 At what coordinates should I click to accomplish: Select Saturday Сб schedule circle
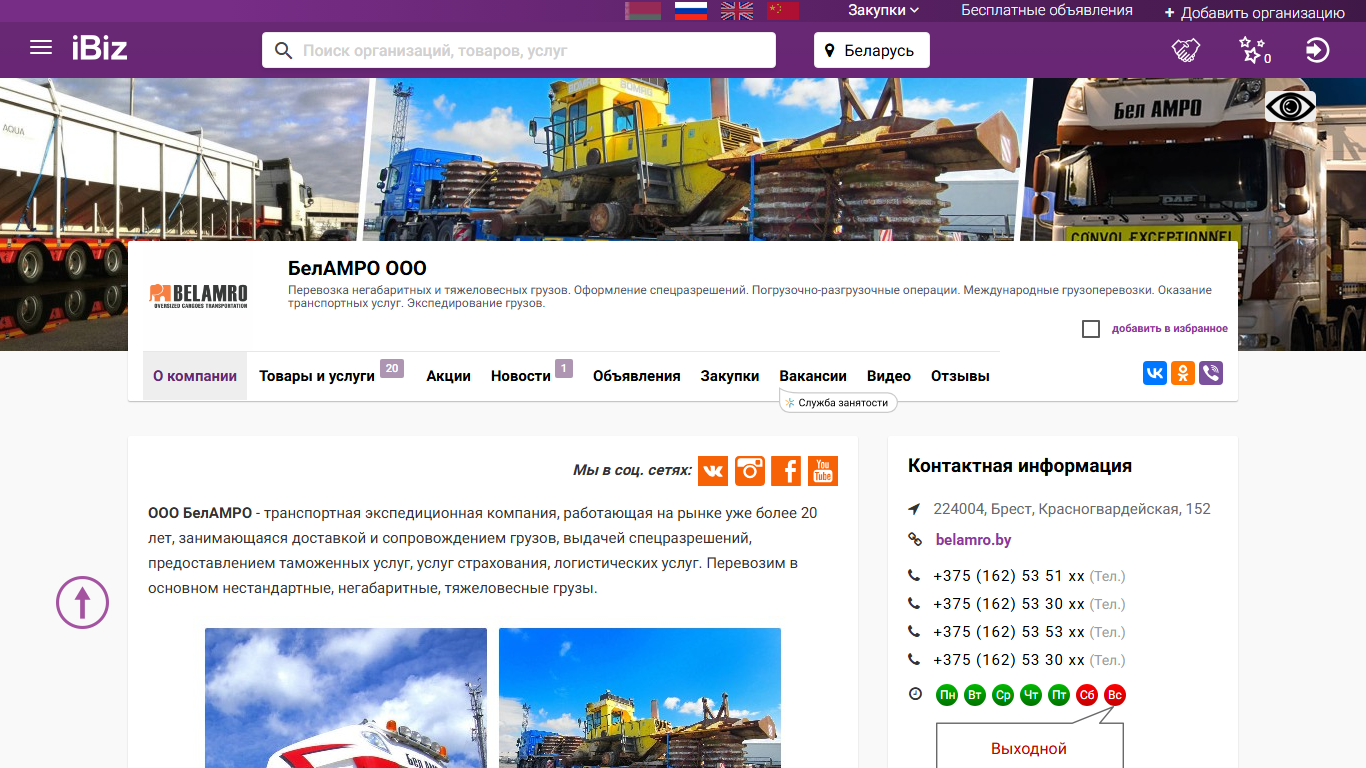tap(1087, 694)
